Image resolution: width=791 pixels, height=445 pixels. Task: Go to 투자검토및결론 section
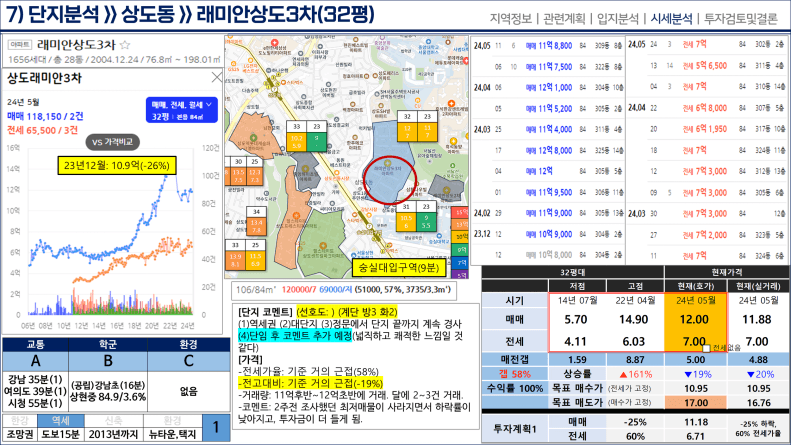[x=741, y=19]
